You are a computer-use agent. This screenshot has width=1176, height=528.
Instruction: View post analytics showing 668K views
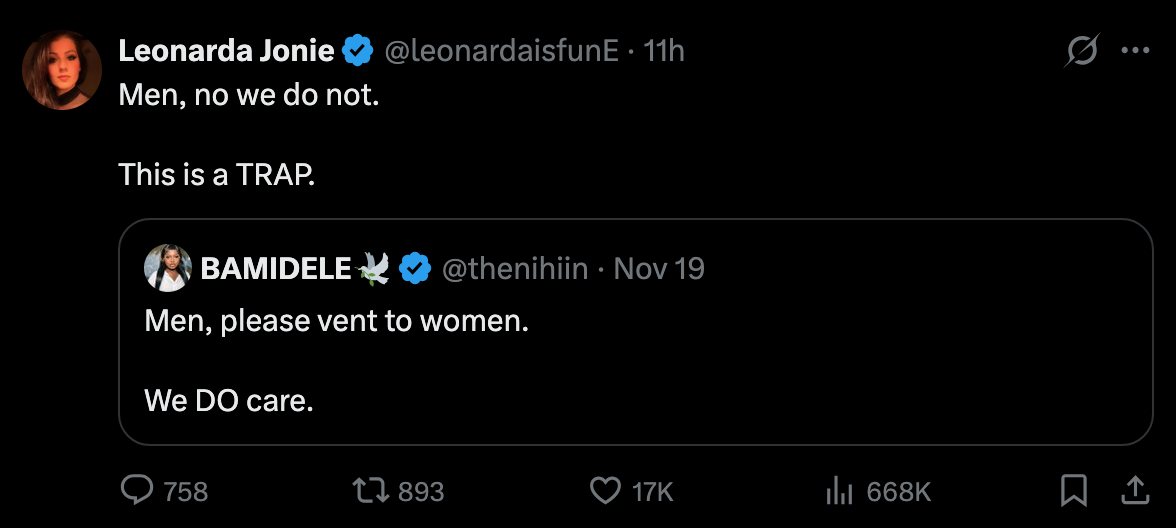pos(836,491)
